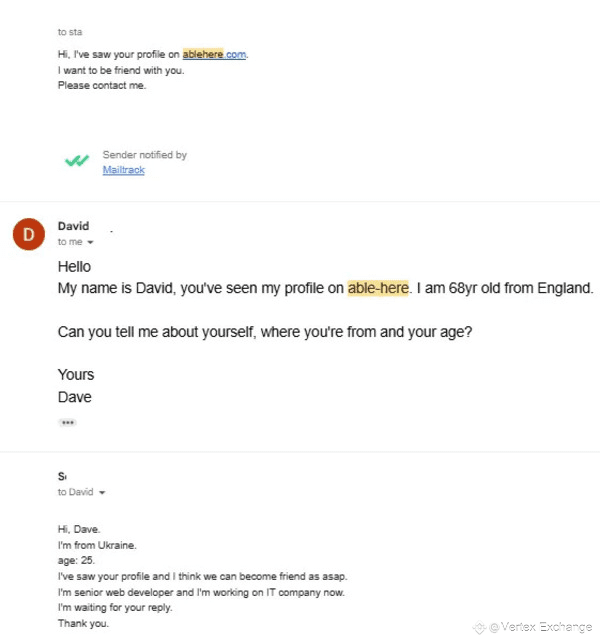Viewport: 600px width, 644px height.
Task: Expand the 'to me' recipient details arrow
Action: tap(90, 242)
